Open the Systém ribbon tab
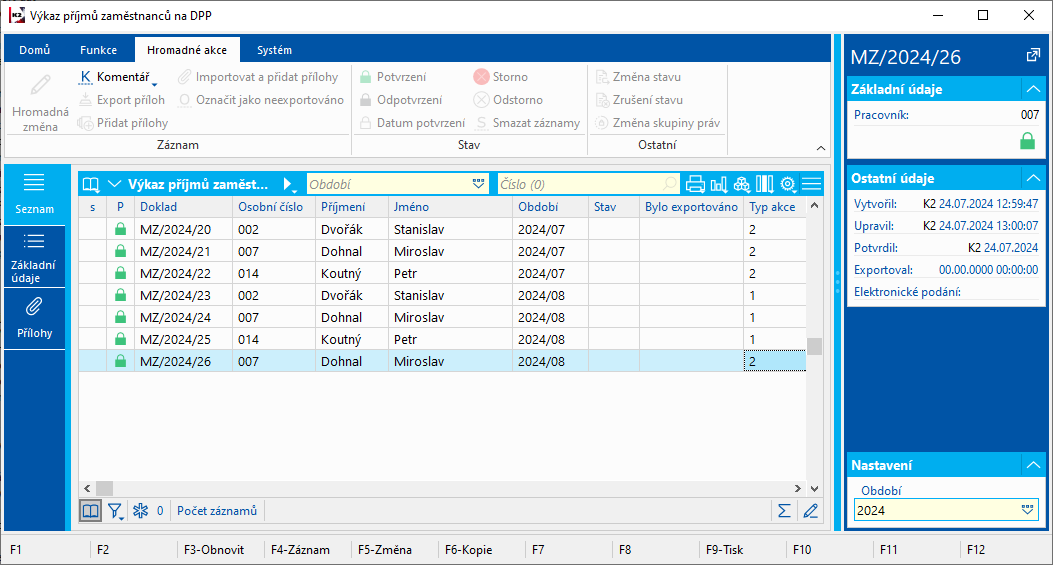Viewport: 1053px width, 565px height. [x=274, y=50]
